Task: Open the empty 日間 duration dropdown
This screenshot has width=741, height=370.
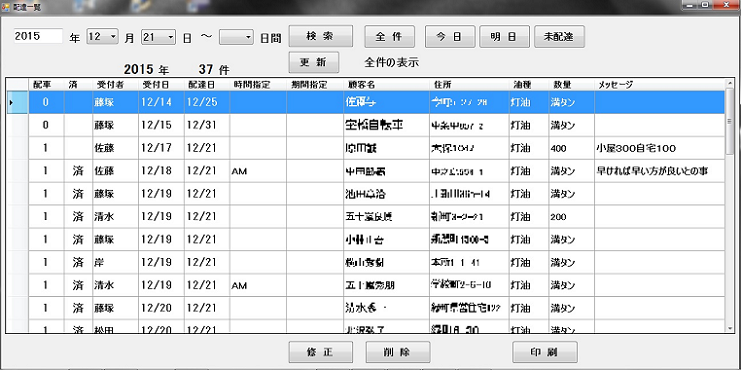Action: (236, 37)
